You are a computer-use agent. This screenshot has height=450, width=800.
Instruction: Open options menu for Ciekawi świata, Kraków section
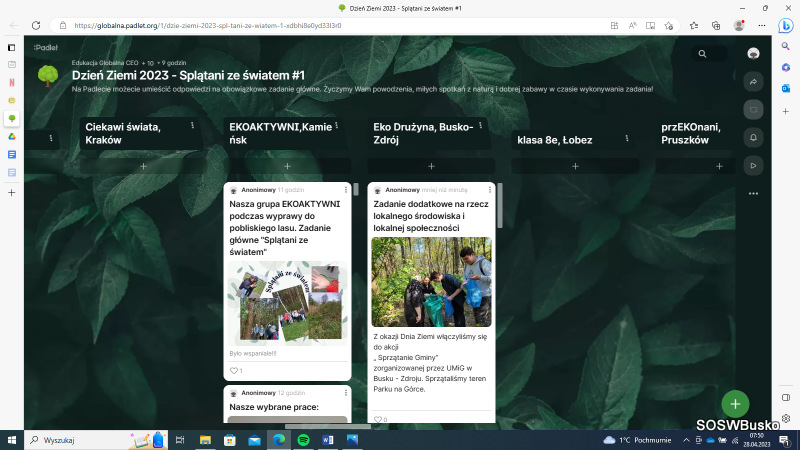point(192,126)
